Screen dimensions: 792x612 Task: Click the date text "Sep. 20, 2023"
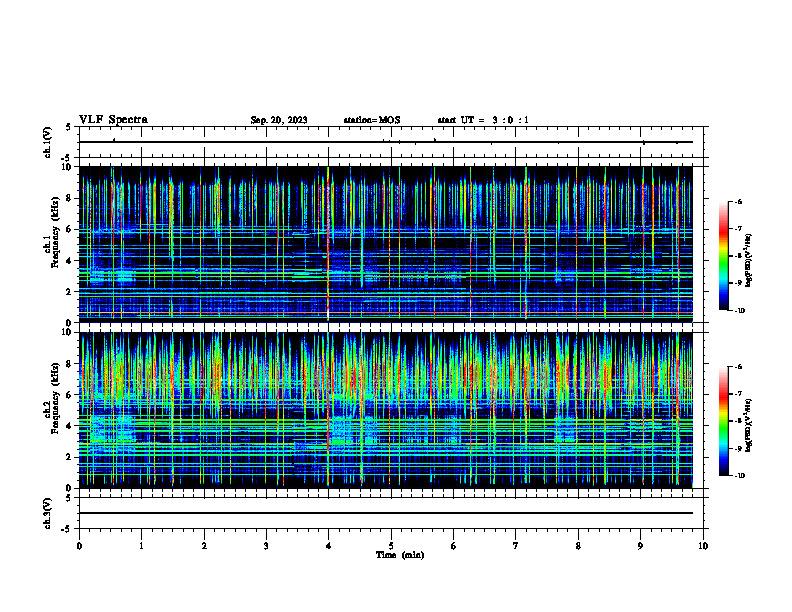click(279, 120)
